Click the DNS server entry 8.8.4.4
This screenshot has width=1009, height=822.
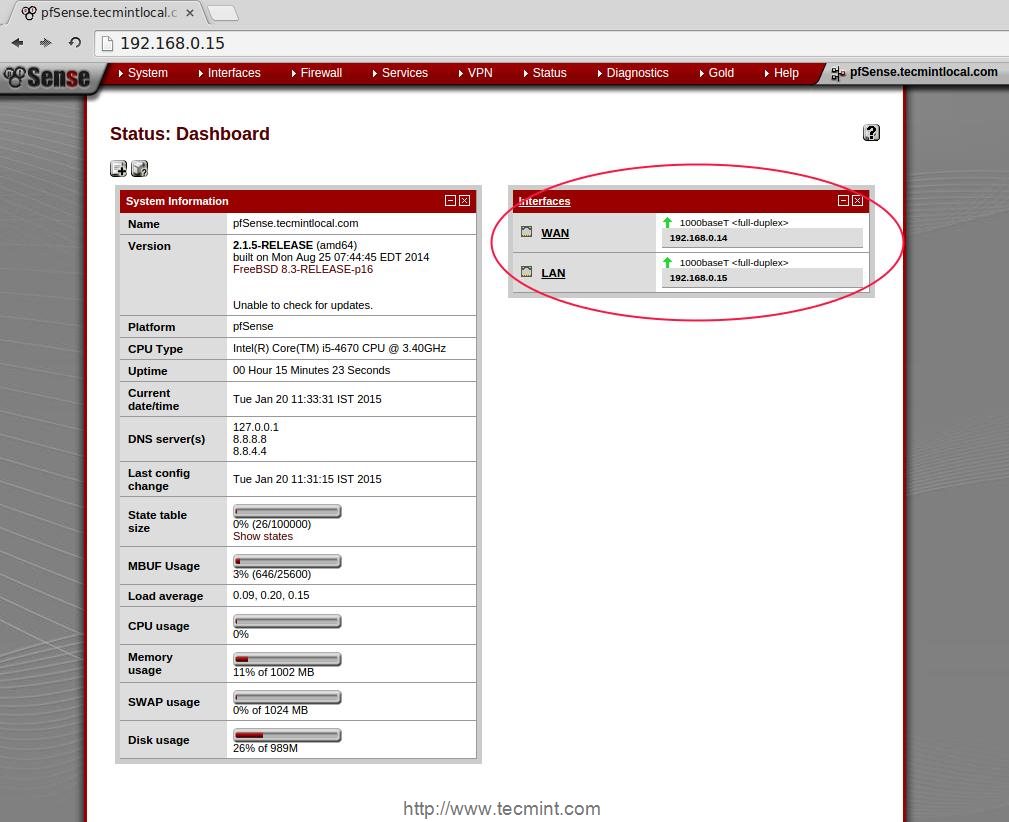(x=250, y=451)
